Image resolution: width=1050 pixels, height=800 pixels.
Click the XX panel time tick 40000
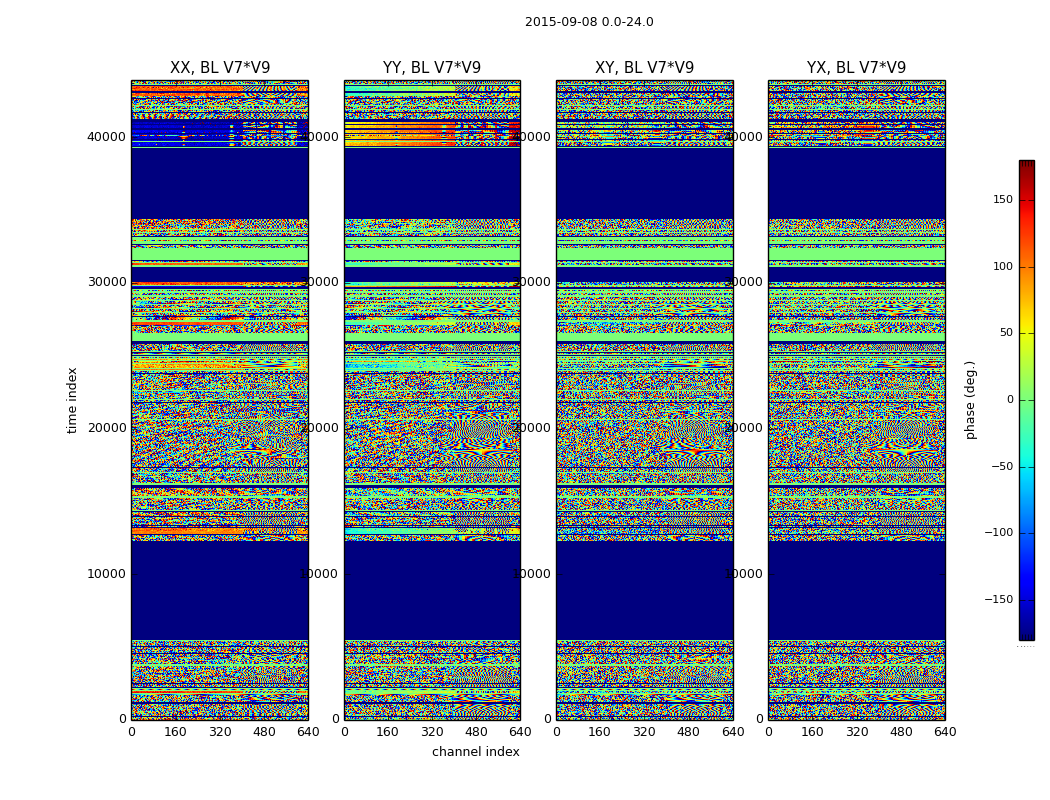[x=106, y=137]
